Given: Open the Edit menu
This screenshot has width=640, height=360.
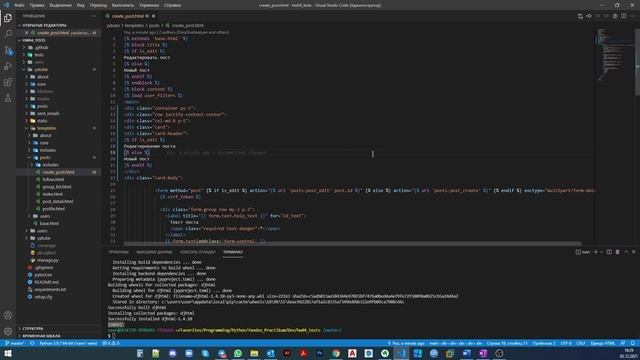Looking at the screenshot, I should pos(37,5).
